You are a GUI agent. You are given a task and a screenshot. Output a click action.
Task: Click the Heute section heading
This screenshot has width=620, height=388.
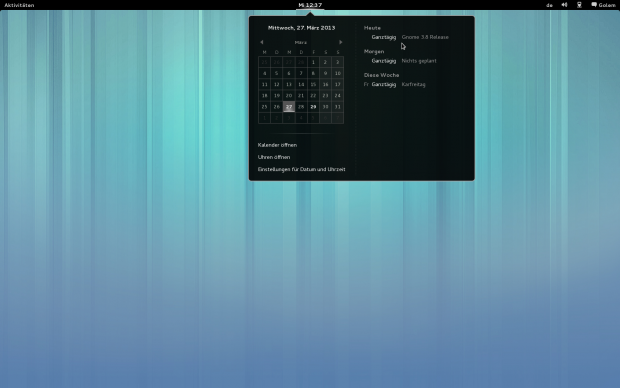(372, 28)
